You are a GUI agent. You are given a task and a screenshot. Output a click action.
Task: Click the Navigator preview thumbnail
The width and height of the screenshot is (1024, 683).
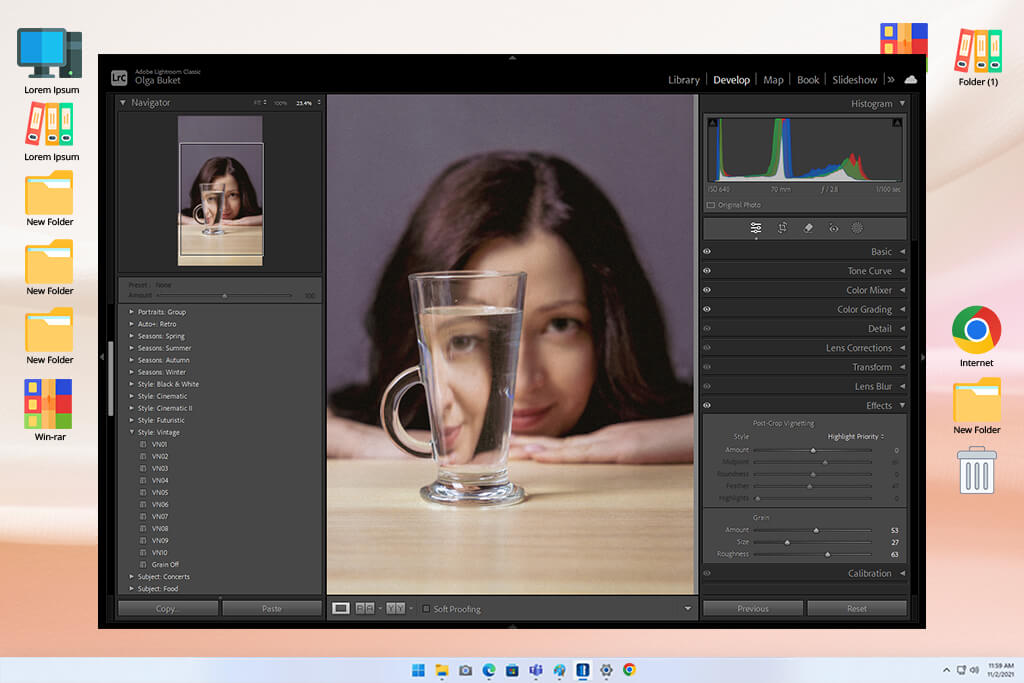click(221, 191)
